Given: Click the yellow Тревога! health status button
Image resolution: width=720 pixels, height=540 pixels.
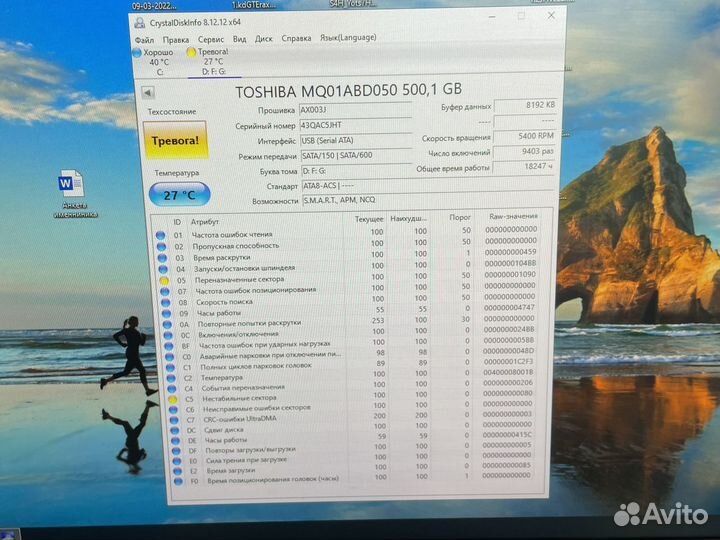Looking at the screenshot, I should tap(175, 141).
